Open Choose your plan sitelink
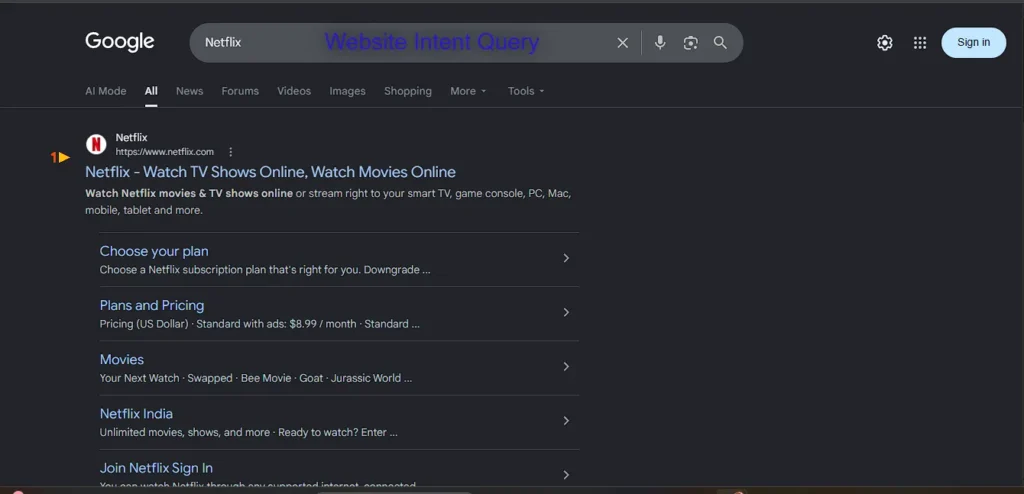The image size is (1024, 494). 154,251
